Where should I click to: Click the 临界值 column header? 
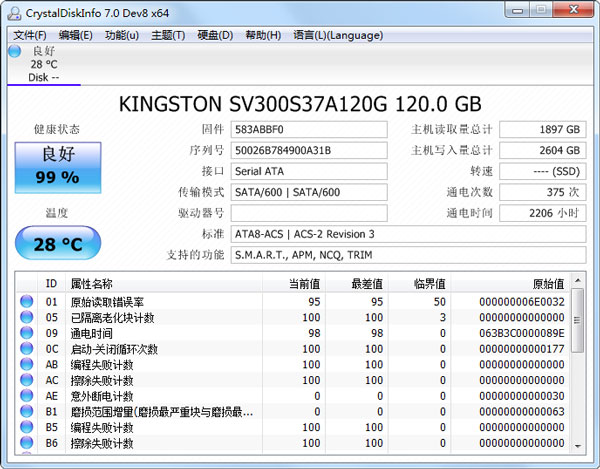[x=419, y=283]
